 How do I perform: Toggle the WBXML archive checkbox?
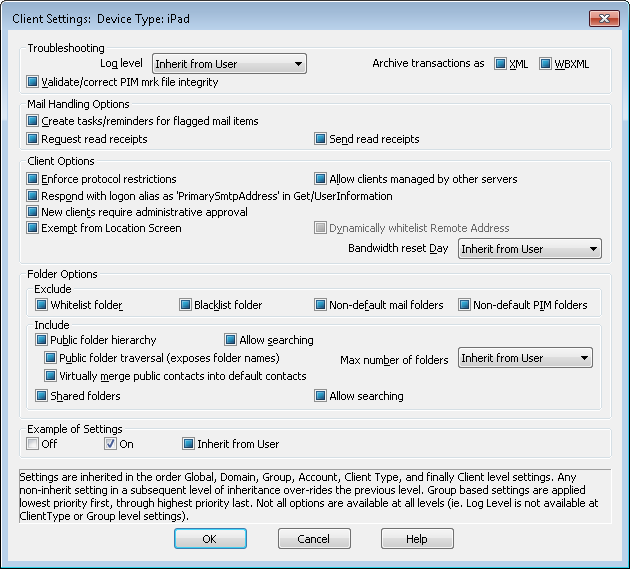tap(545, 64)
